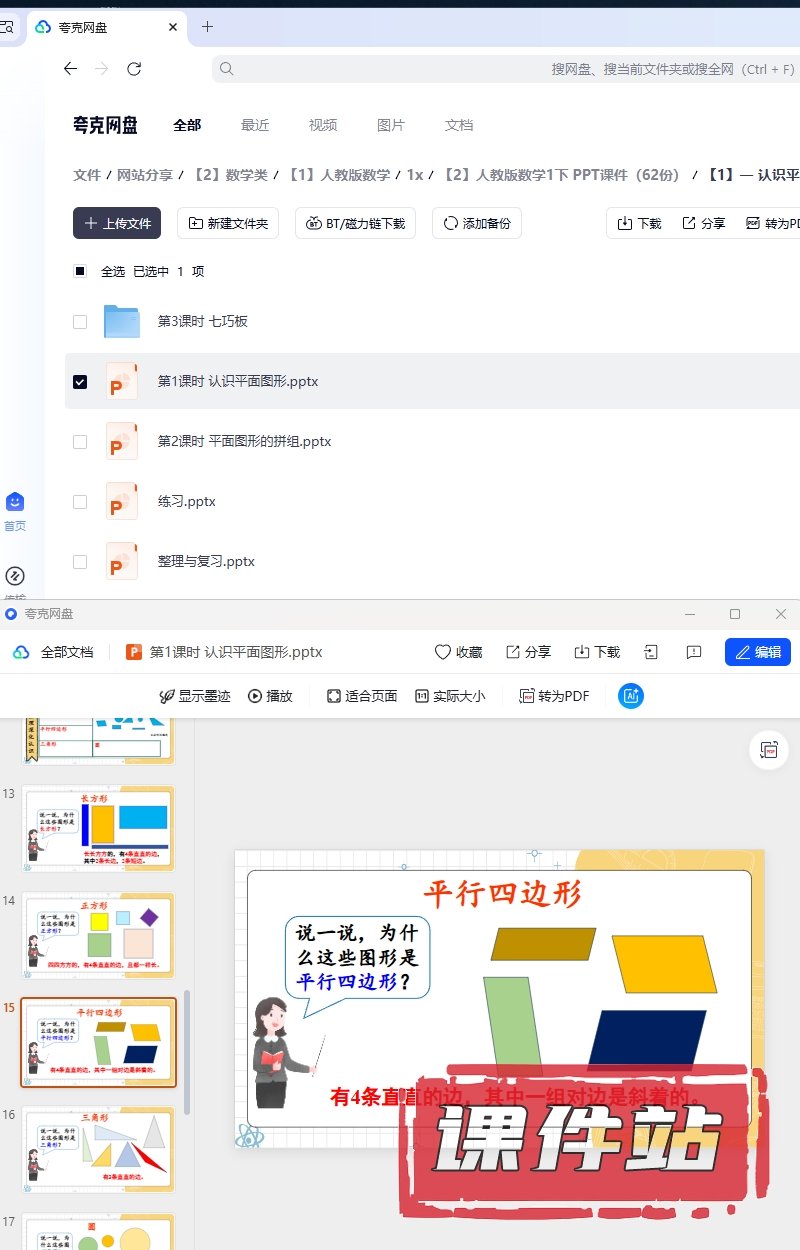Switch to the 最近 tab
Viewport: 800px width, 1250px height.
coord(255,125)
